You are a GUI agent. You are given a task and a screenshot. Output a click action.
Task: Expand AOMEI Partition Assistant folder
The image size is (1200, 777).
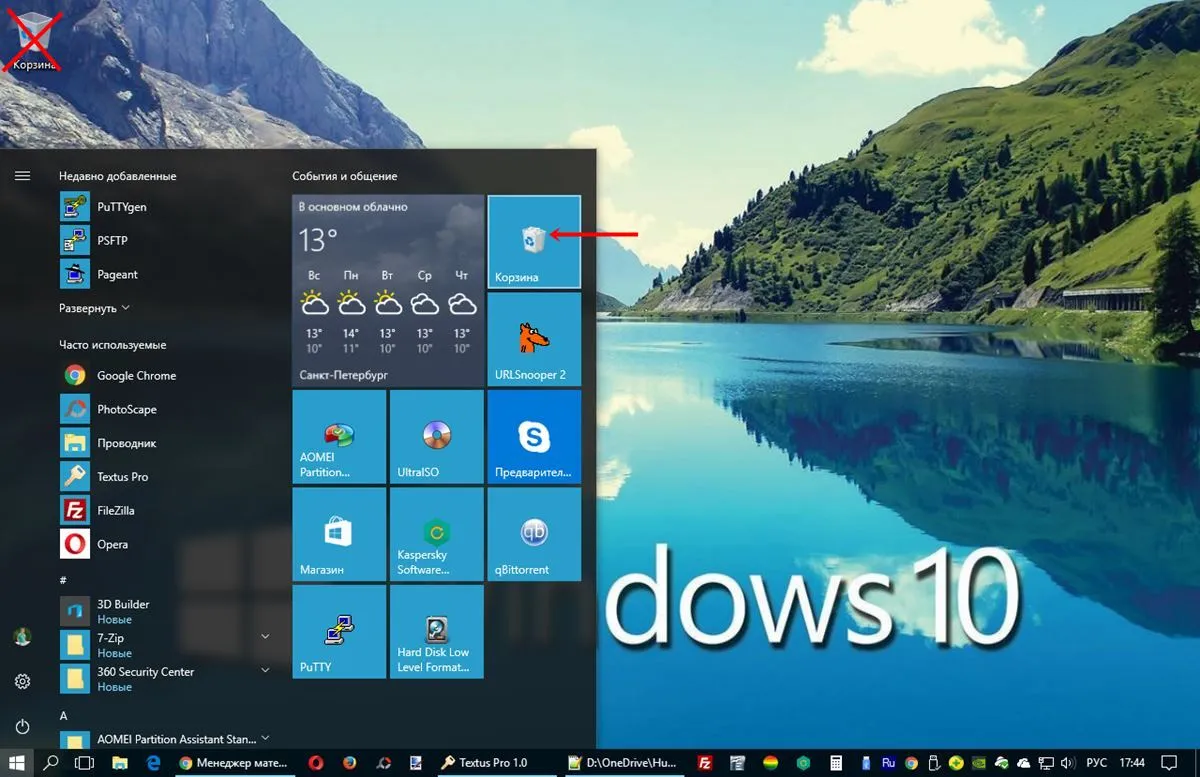click(x=265, y=738)
